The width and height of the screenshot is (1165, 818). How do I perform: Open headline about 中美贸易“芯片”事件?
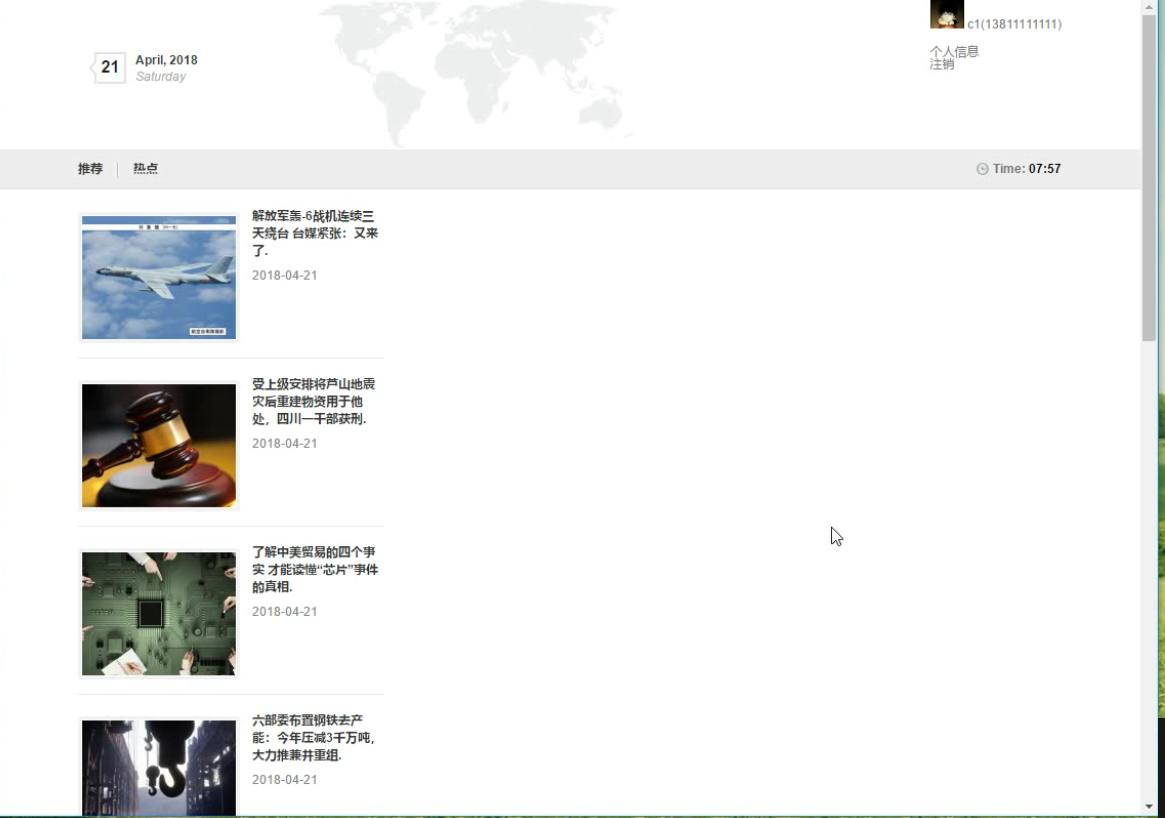[315, 569]
